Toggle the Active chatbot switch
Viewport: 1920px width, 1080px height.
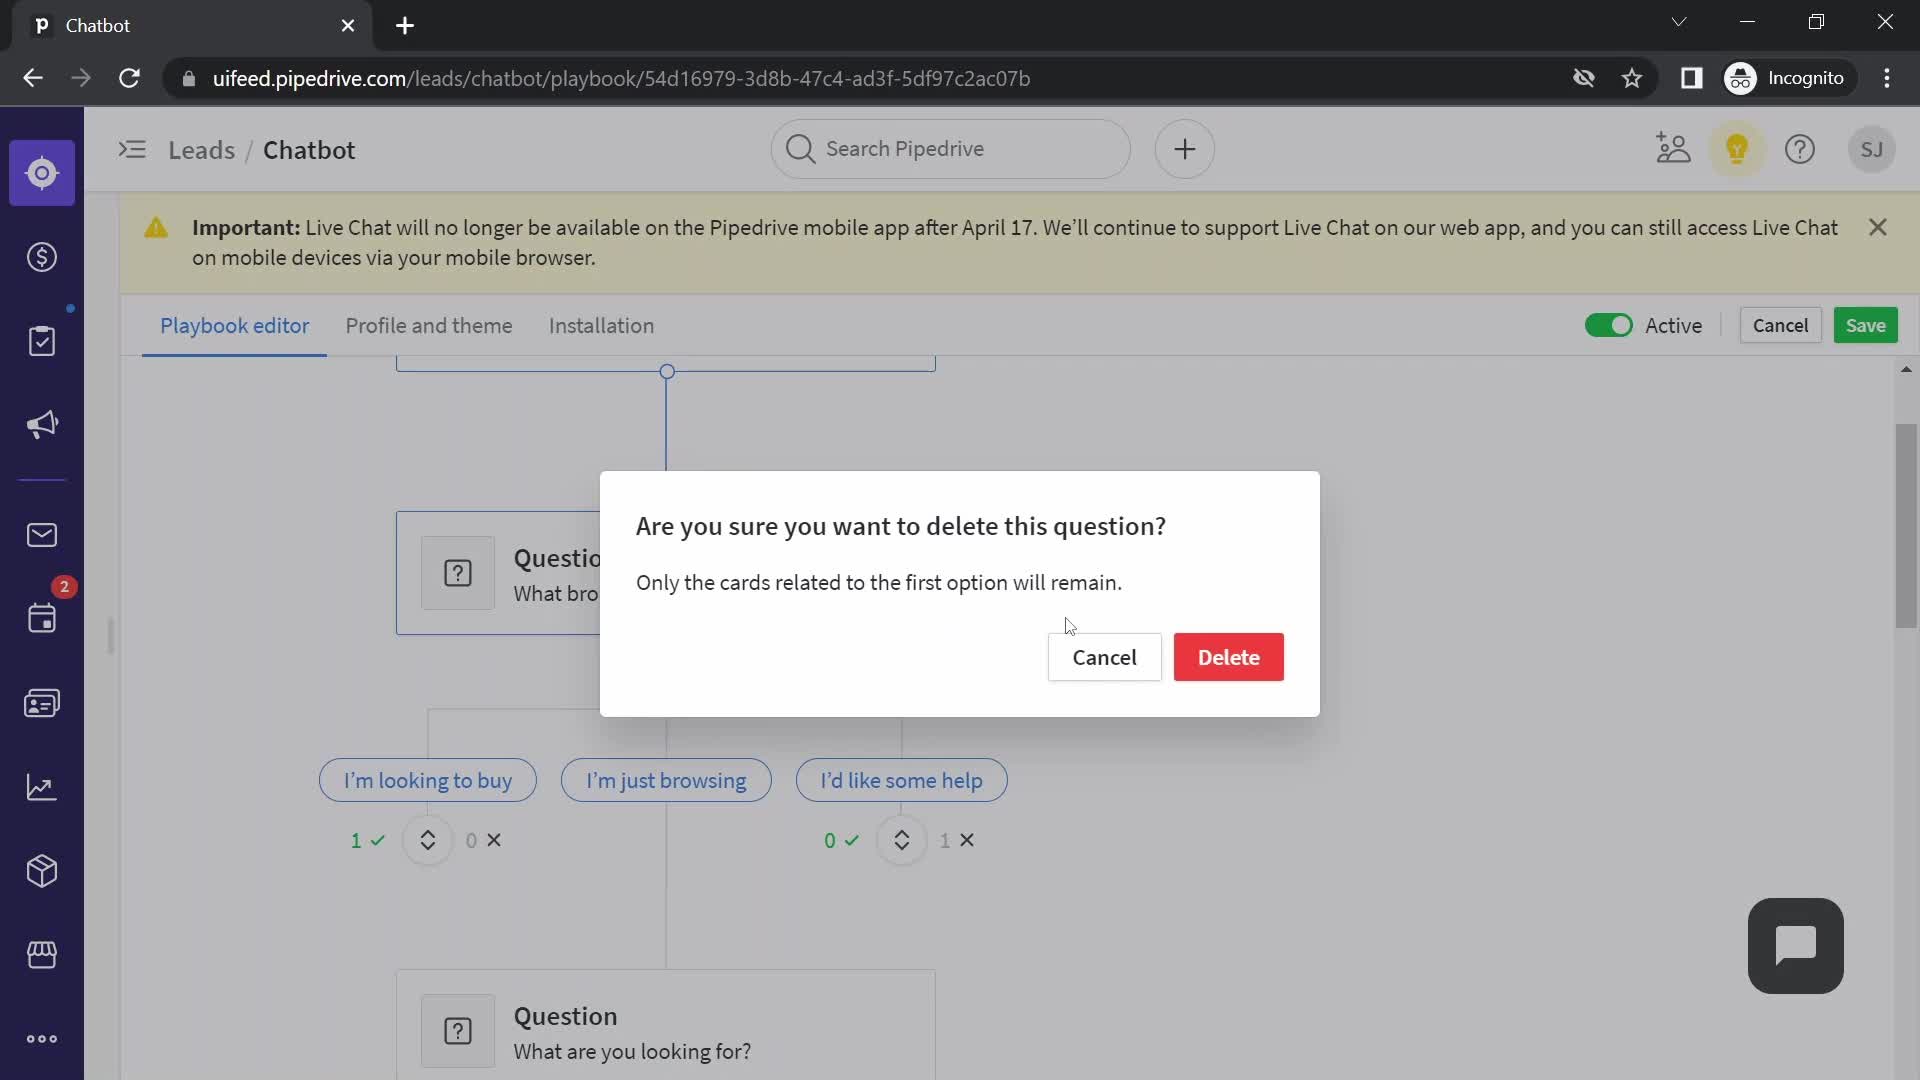pyautogui.click(x=1609, y=325)
